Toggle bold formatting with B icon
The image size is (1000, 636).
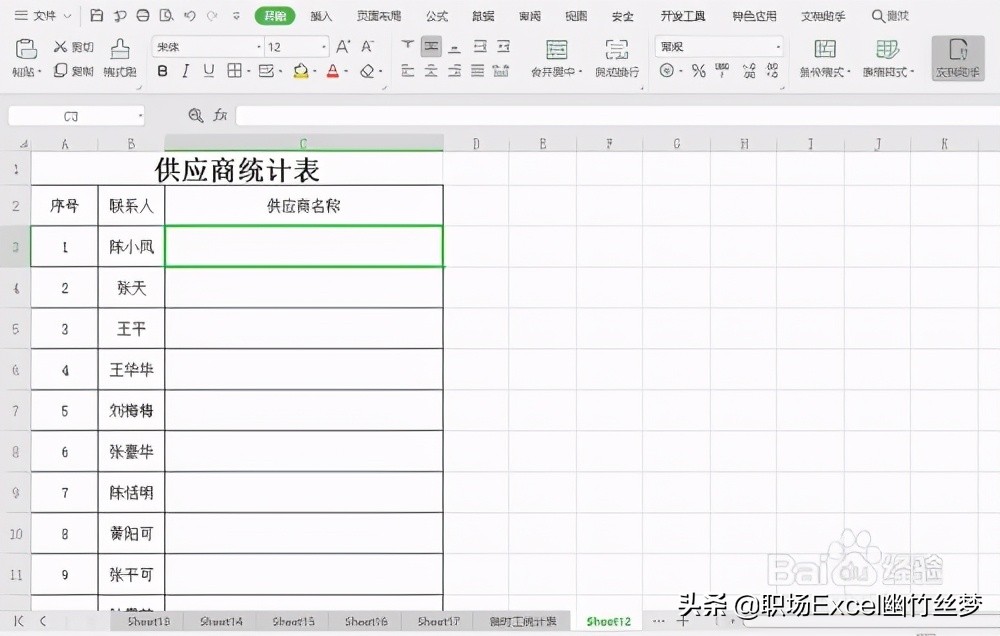(162, 71)
